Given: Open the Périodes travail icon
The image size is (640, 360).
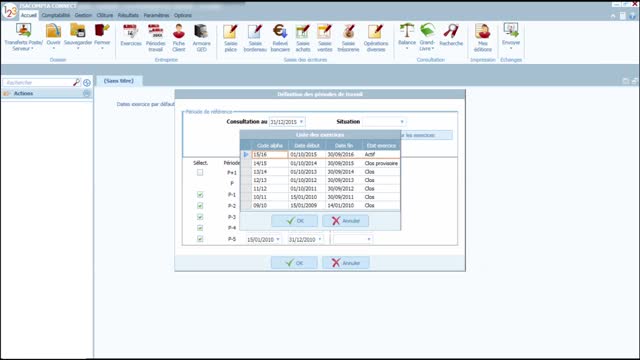Looking at the screenshot, I should coord(156,31).
